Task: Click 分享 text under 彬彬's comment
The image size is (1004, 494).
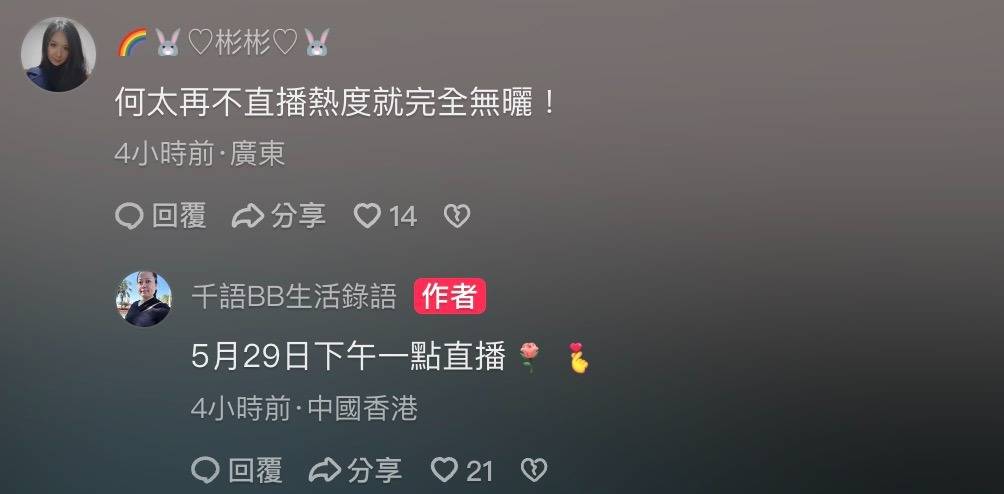Action: tap(298, 216)
